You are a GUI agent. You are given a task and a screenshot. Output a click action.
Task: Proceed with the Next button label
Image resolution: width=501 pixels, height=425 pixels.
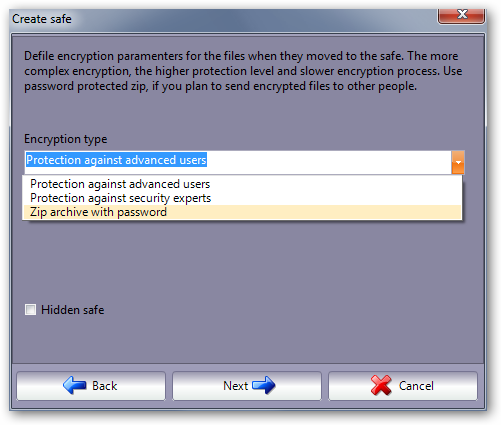click(235, 386)
